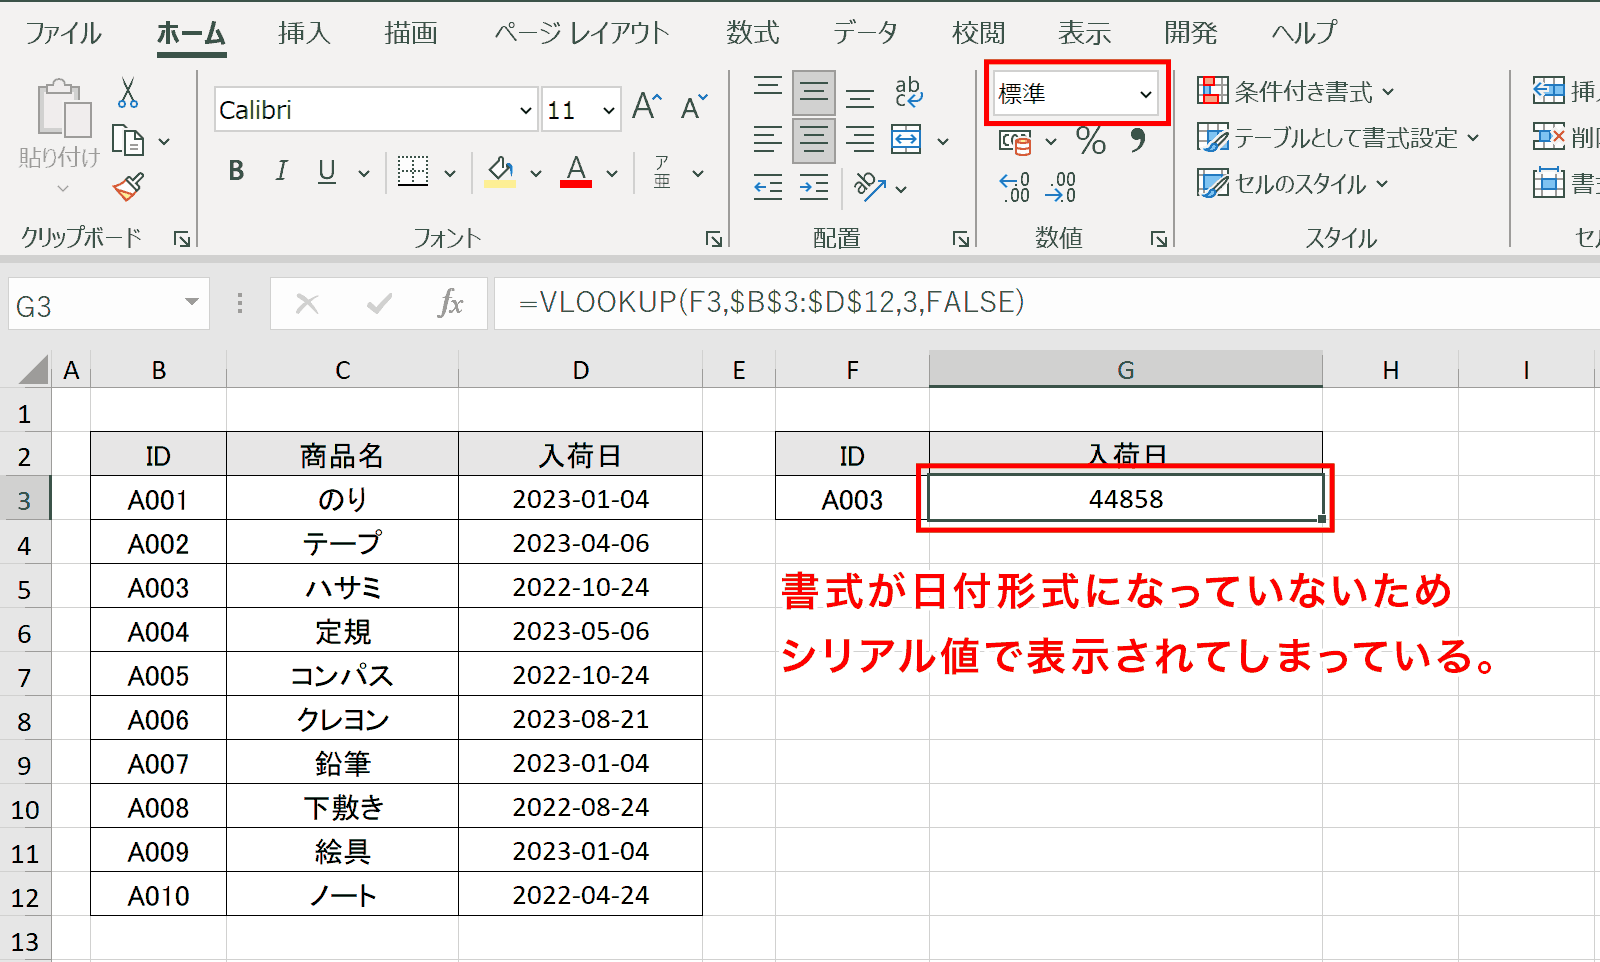Click Decrease Indent icon
This screenshot has height=962, width=1600.
pos(768,187)
